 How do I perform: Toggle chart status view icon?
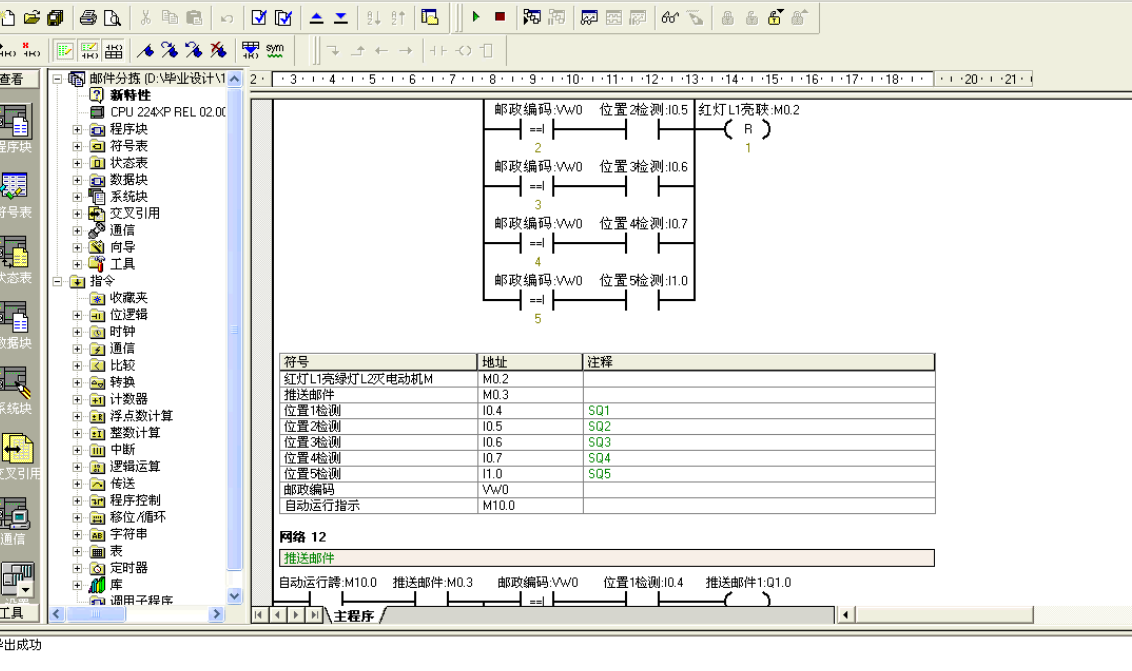tap(589, 17)
